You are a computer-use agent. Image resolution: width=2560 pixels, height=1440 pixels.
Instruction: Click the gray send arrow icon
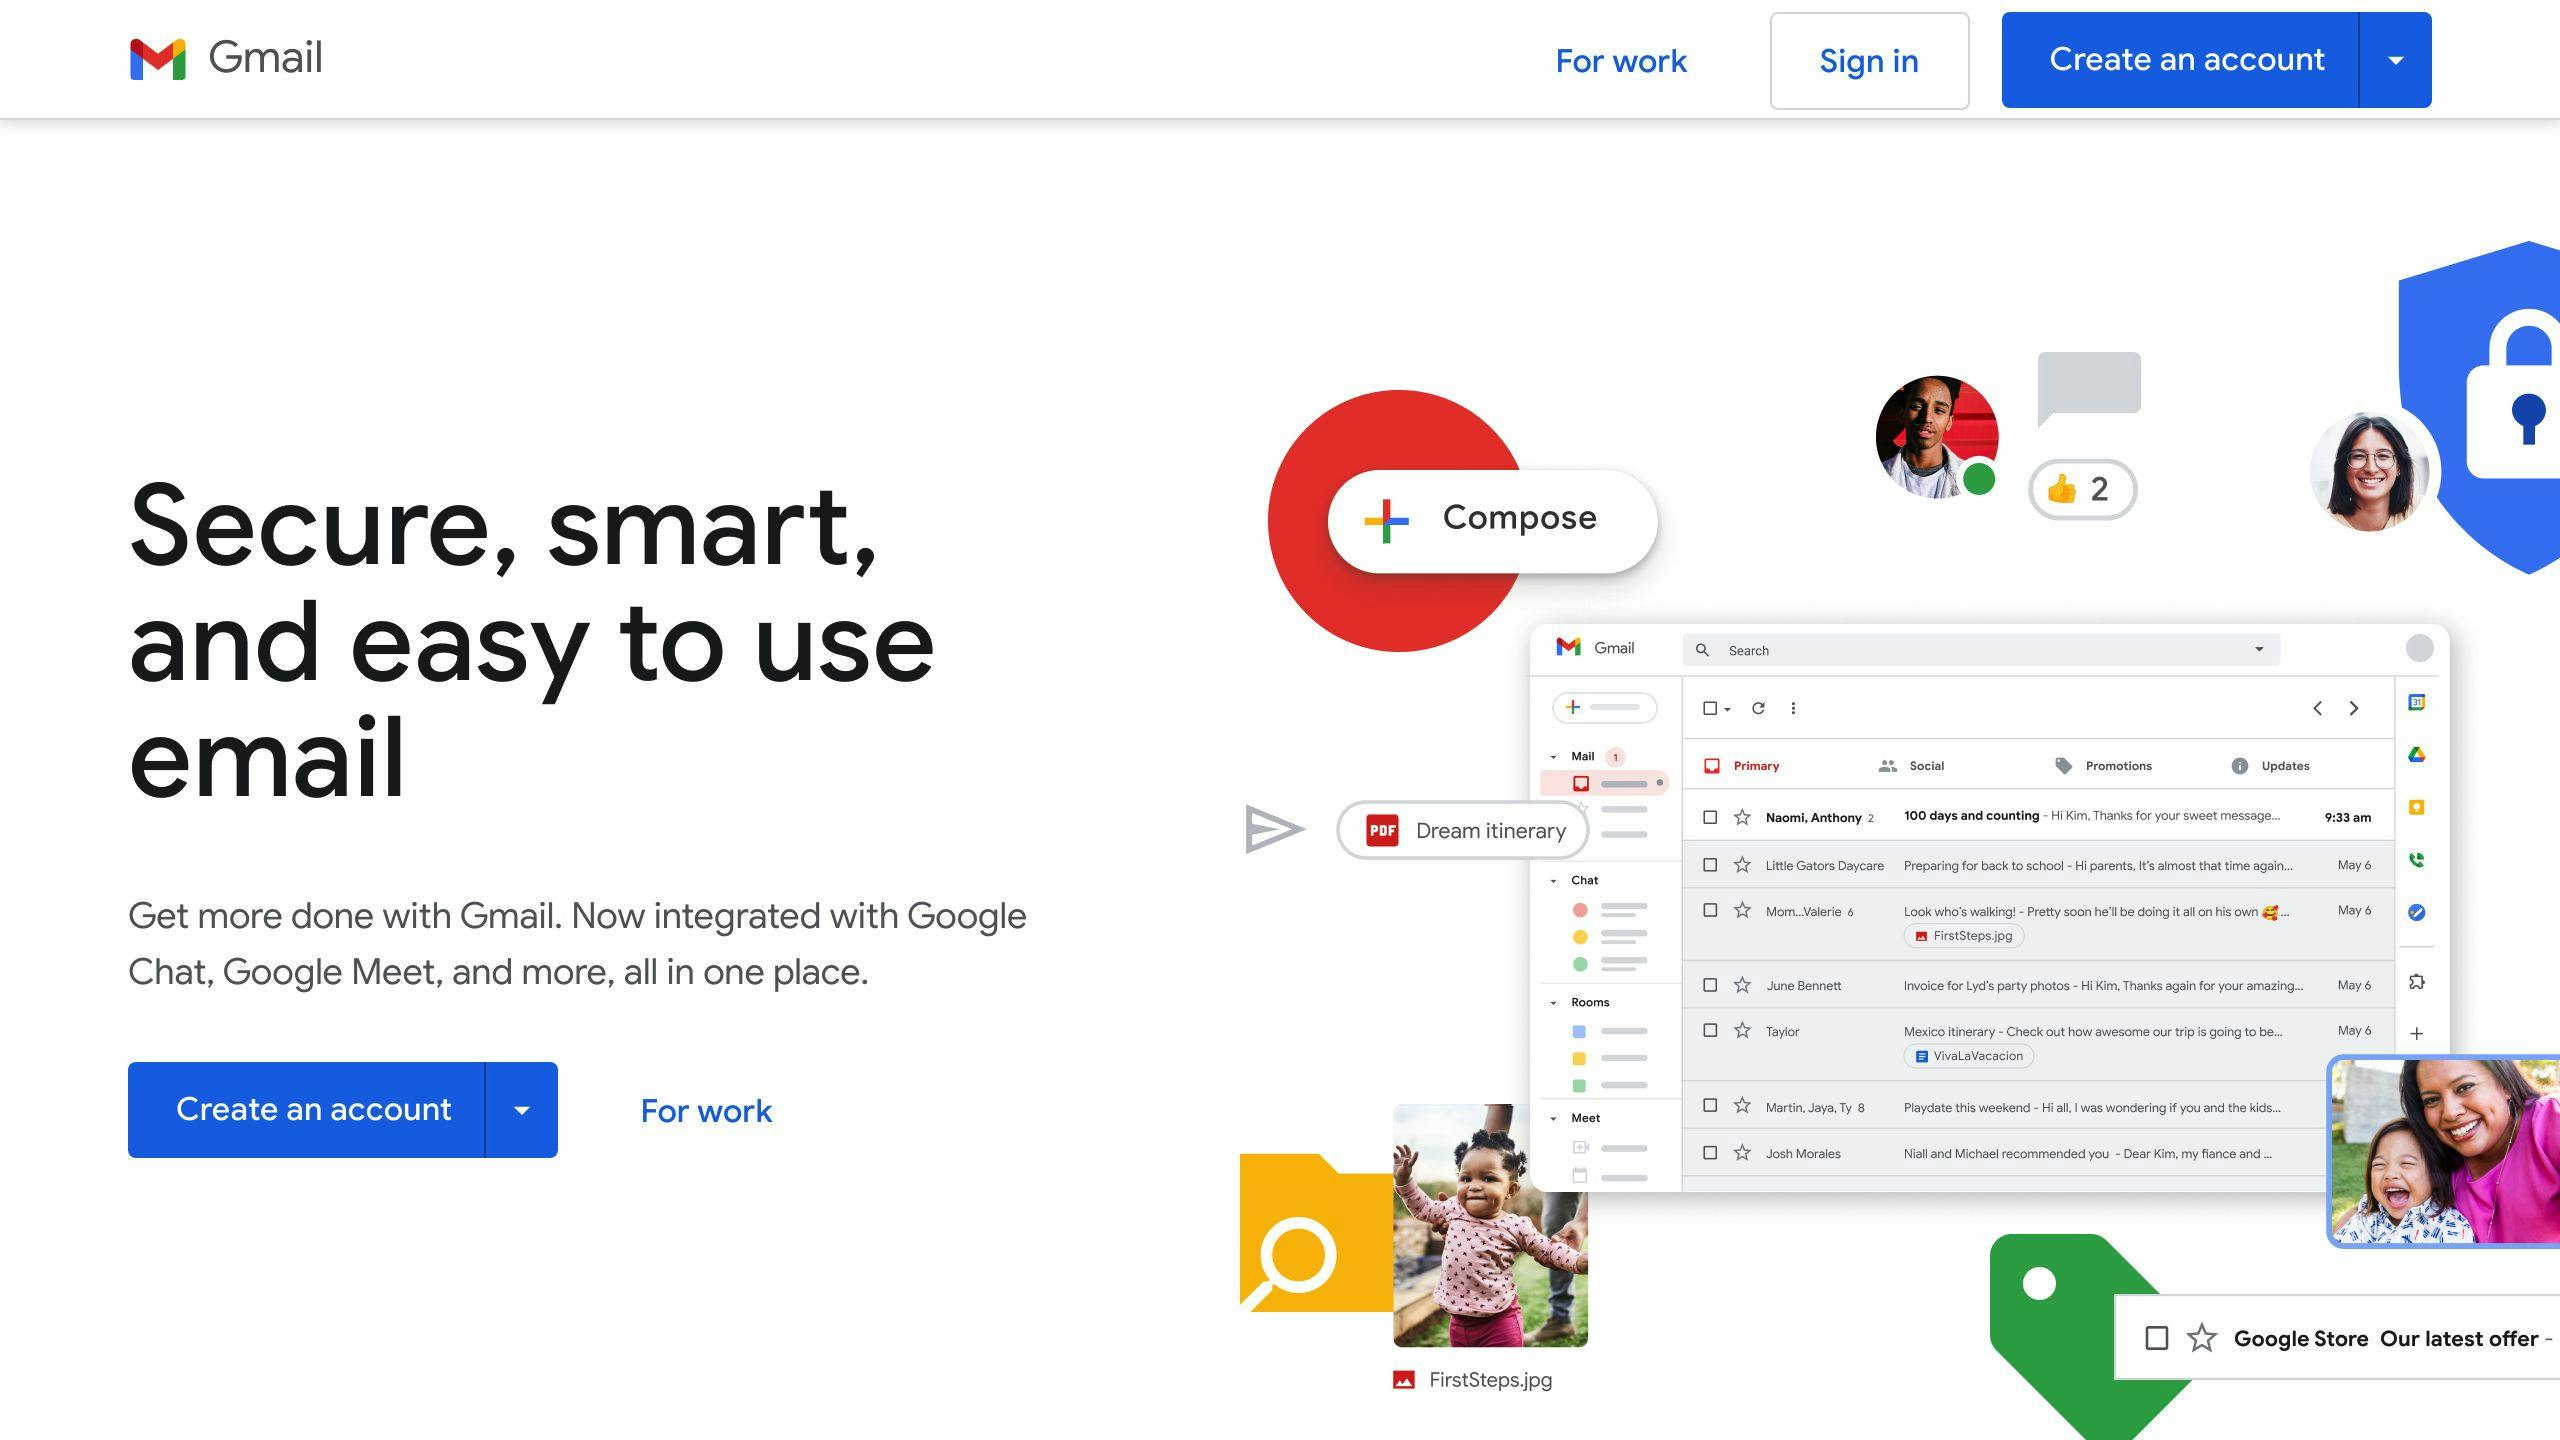coord(1274,829)
